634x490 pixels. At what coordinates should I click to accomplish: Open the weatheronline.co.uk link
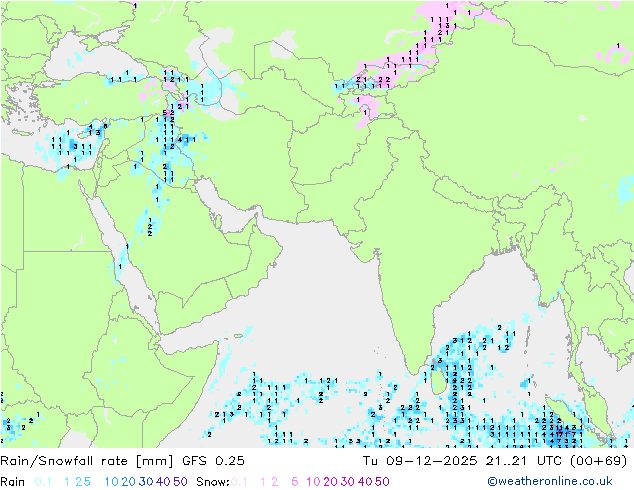tap(550, 482)
